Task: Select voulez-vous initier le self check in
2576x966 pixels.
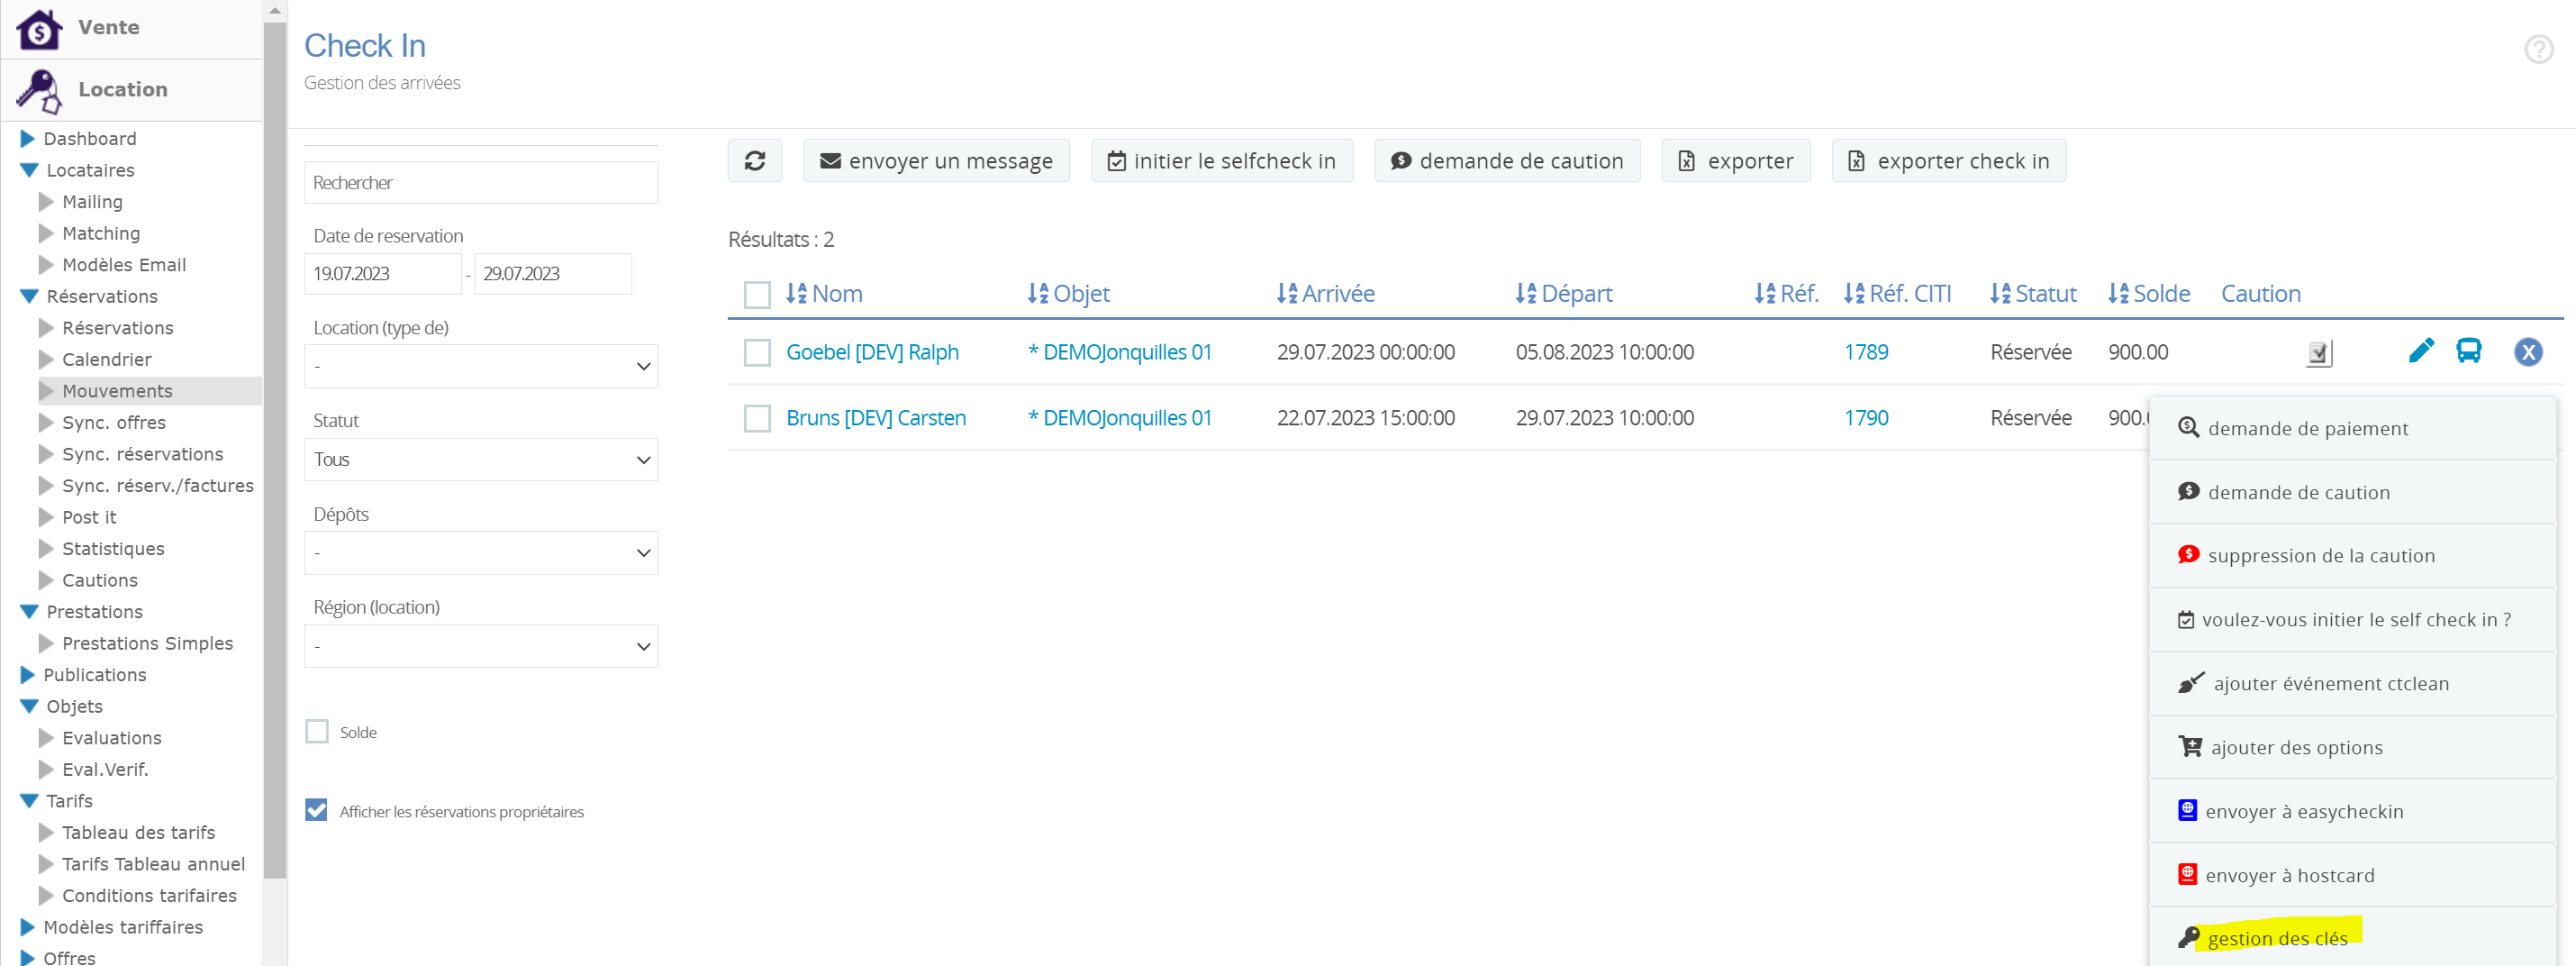Action: (x=2352, y=619)
